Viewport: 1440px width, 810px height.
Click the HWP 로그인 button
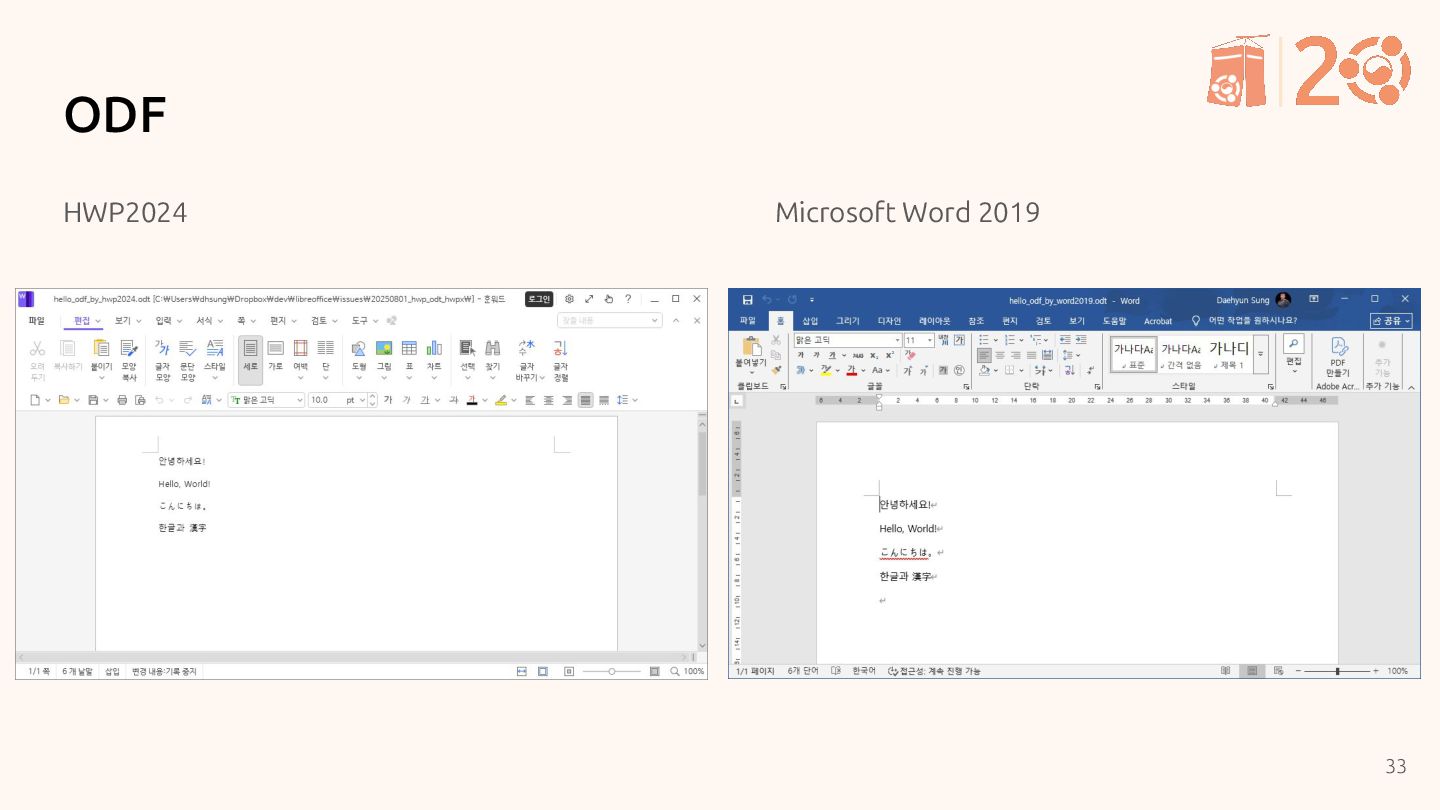click(539, 299)
